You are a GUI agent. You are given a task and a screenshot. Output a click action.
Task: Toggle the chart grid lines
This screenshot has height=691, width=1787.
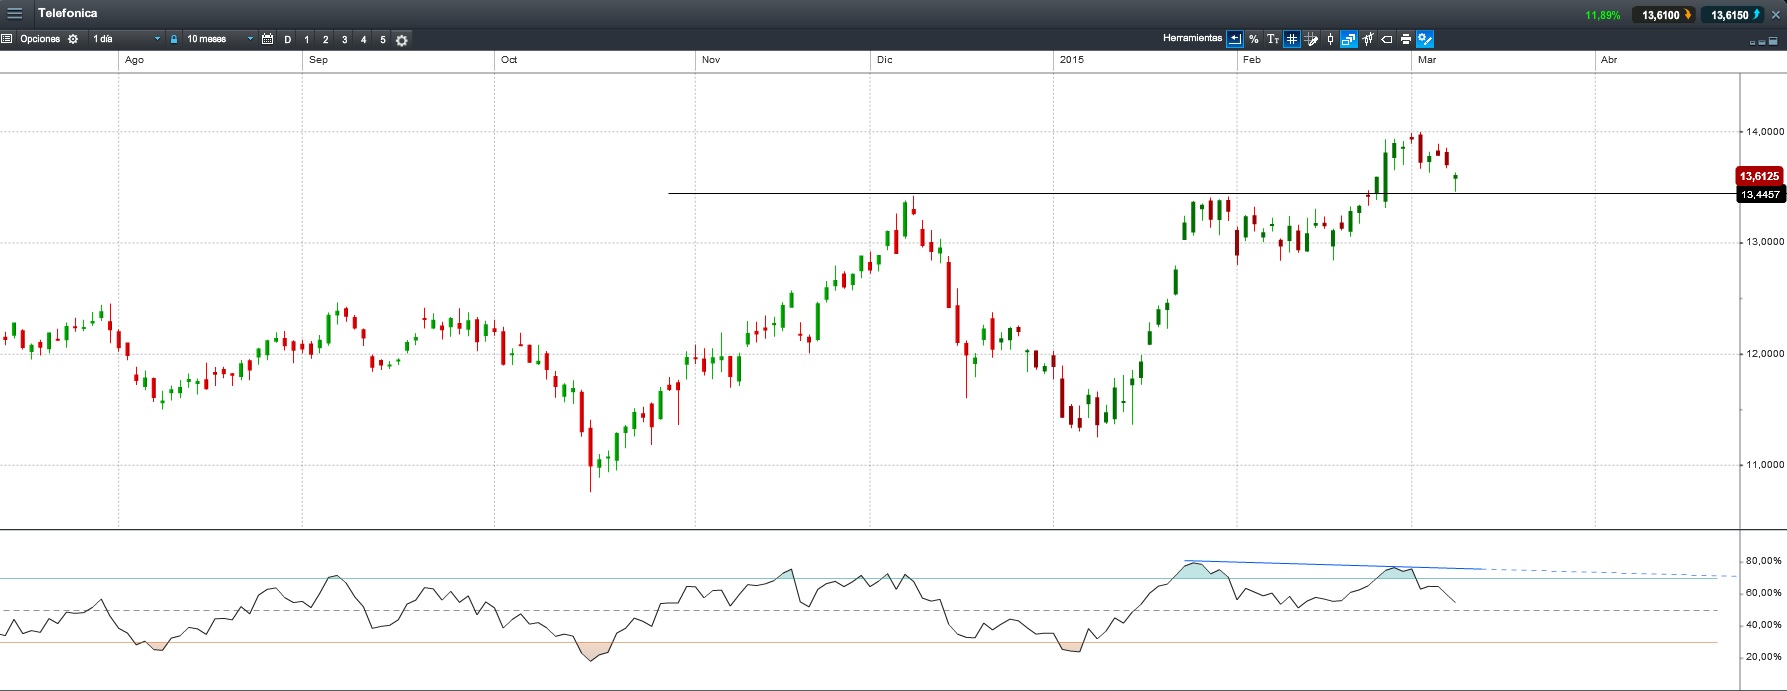(1292, 39)
